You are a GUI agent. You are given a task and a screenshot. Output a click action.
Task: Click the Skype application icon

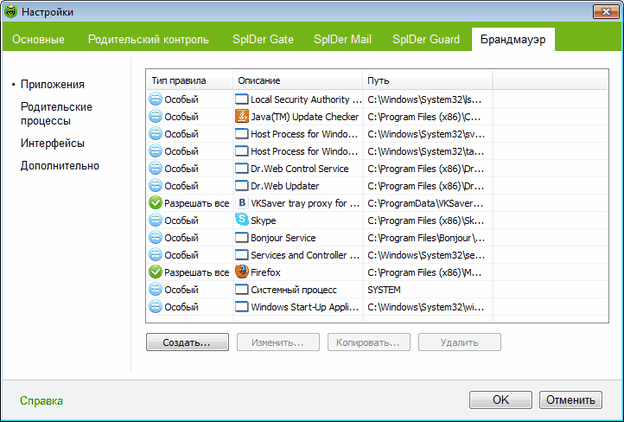[x=242, y=220]
